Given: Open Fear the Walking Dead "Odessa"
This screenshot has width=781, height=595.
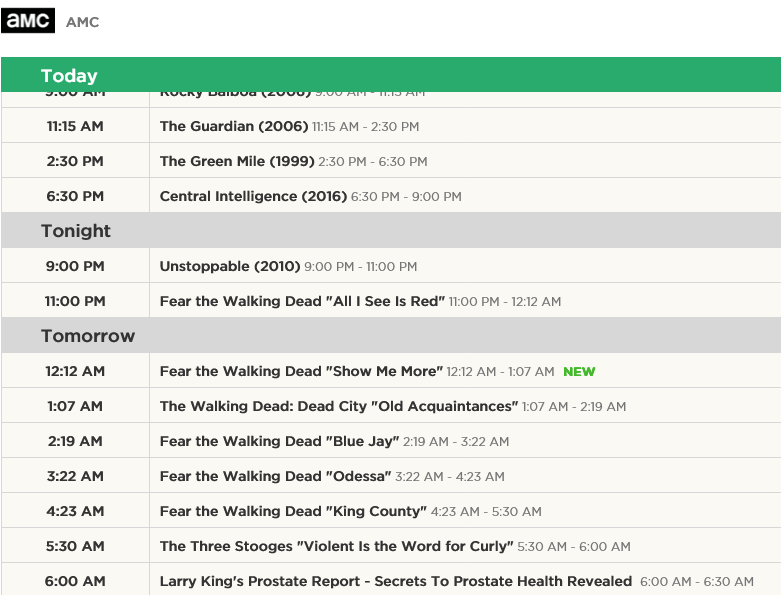Looking at the screenshot, I should pos(275,476).
